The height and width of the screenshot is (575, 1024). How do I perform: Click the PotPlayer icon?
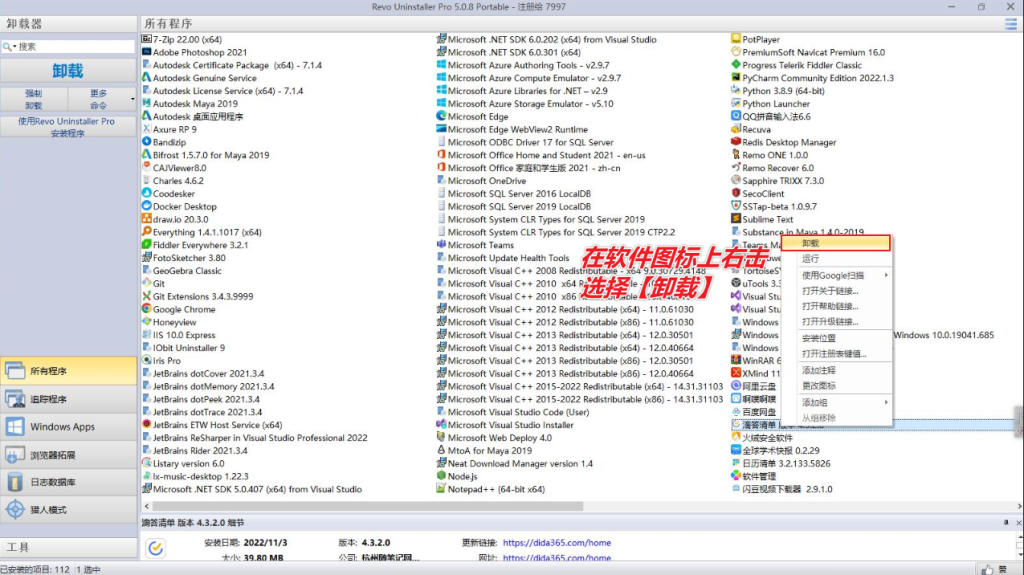736,39
